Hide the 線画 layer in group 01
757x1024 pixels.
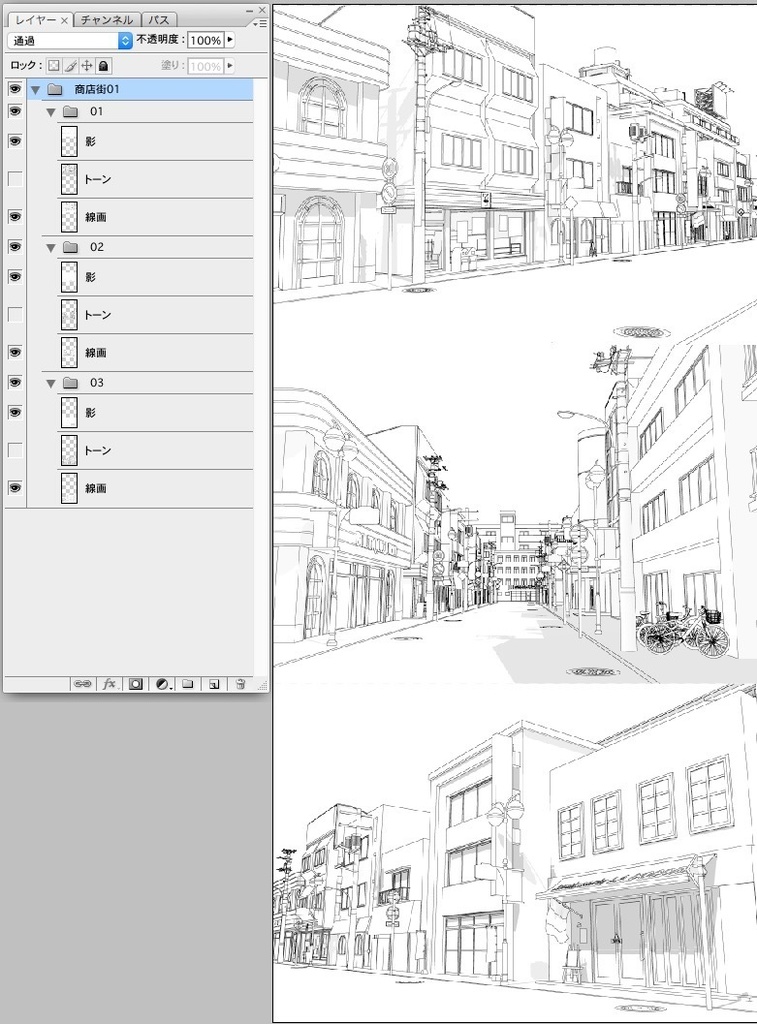[15, 217]
